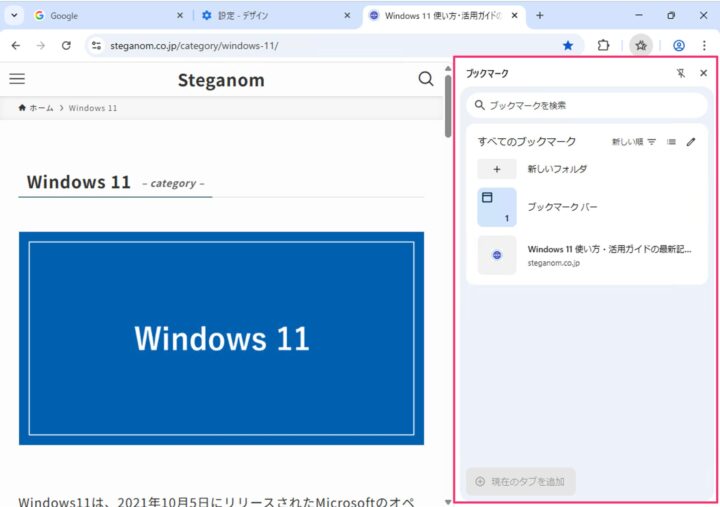
Task: Open the 新しい順 sort dropdown
Action: click(634, 142)
